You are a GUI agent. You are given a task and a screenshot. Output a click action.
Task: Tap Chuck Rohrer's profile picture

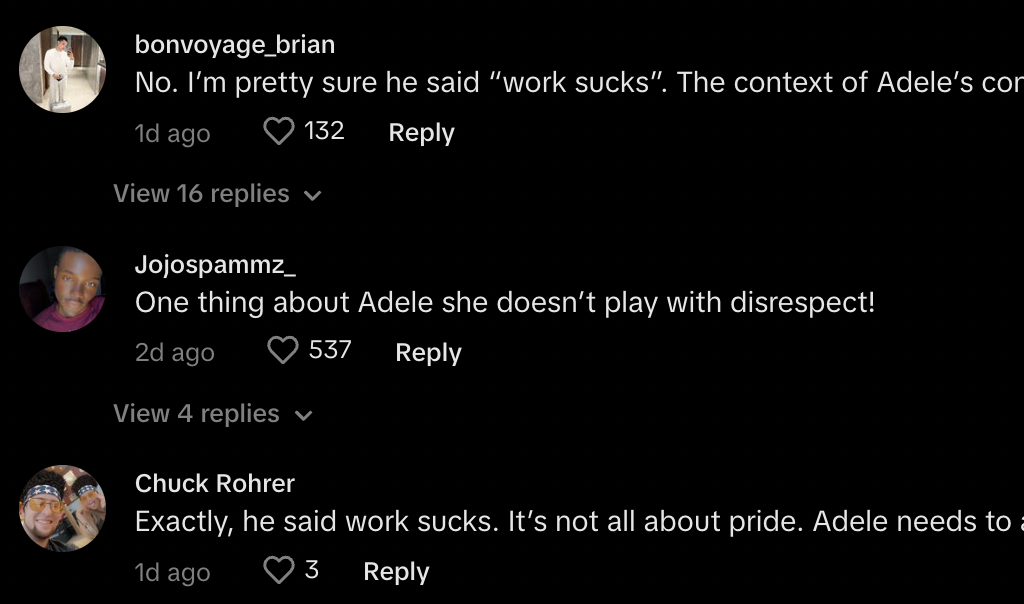(62, 508)
